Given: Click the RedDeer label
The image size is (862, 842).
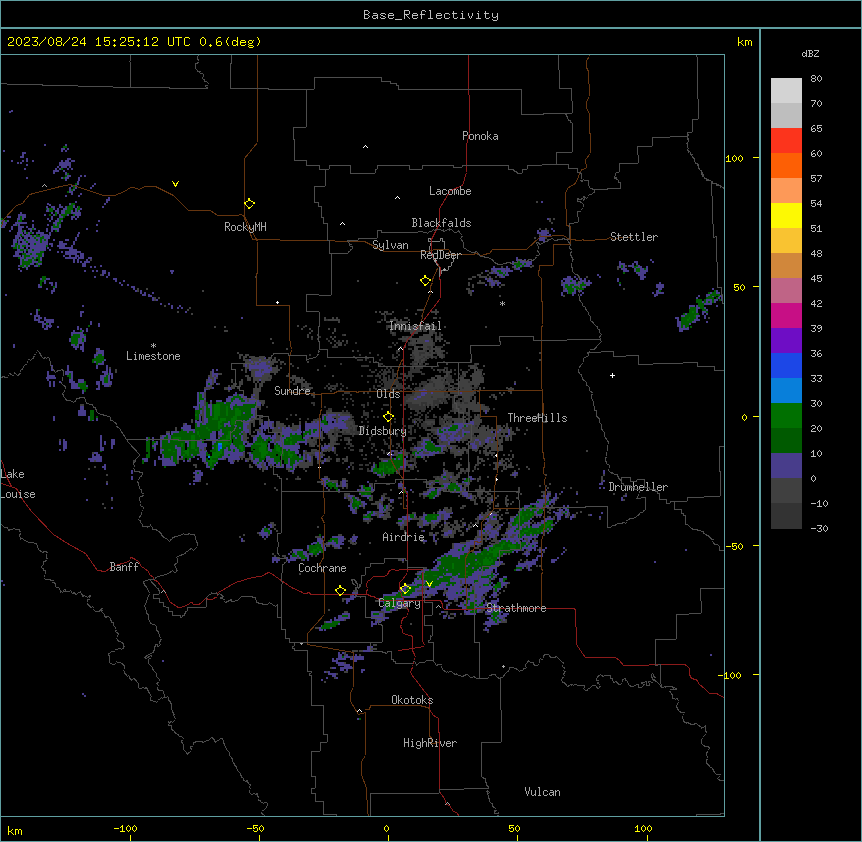Looking at the screenshot, I should (x=440, y=255).
